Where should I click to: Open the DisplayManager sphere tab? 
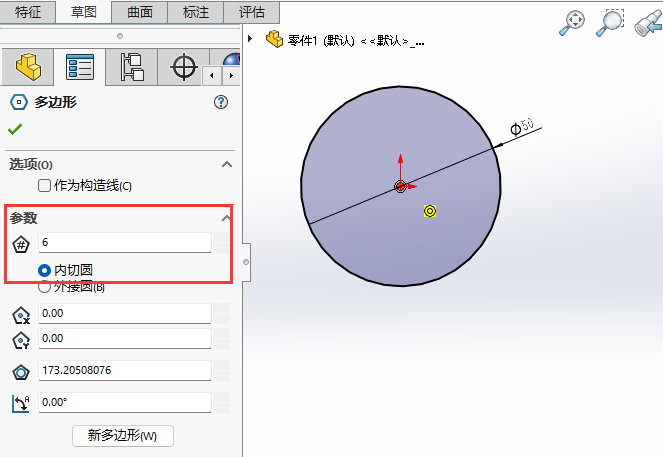(231, 59)
